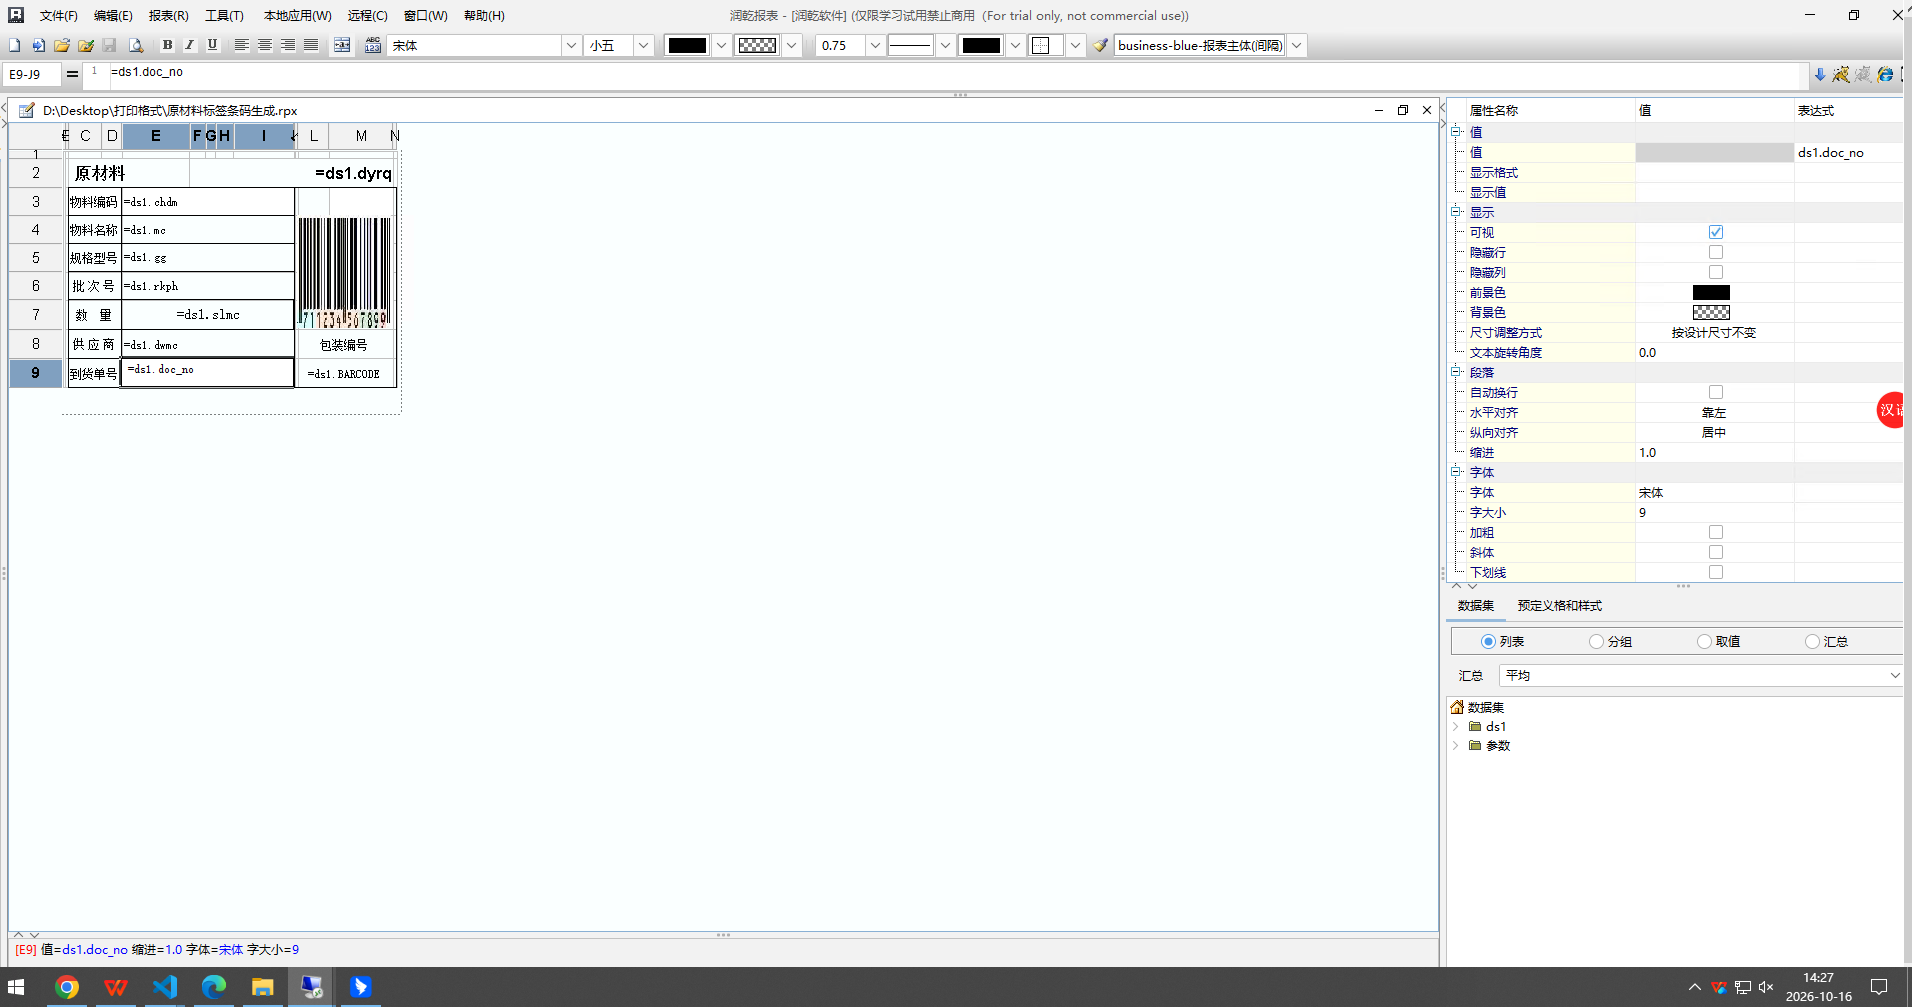Toggle bold with the B icon
Screen dimensions: 1912x1007
tap(167, 45)
